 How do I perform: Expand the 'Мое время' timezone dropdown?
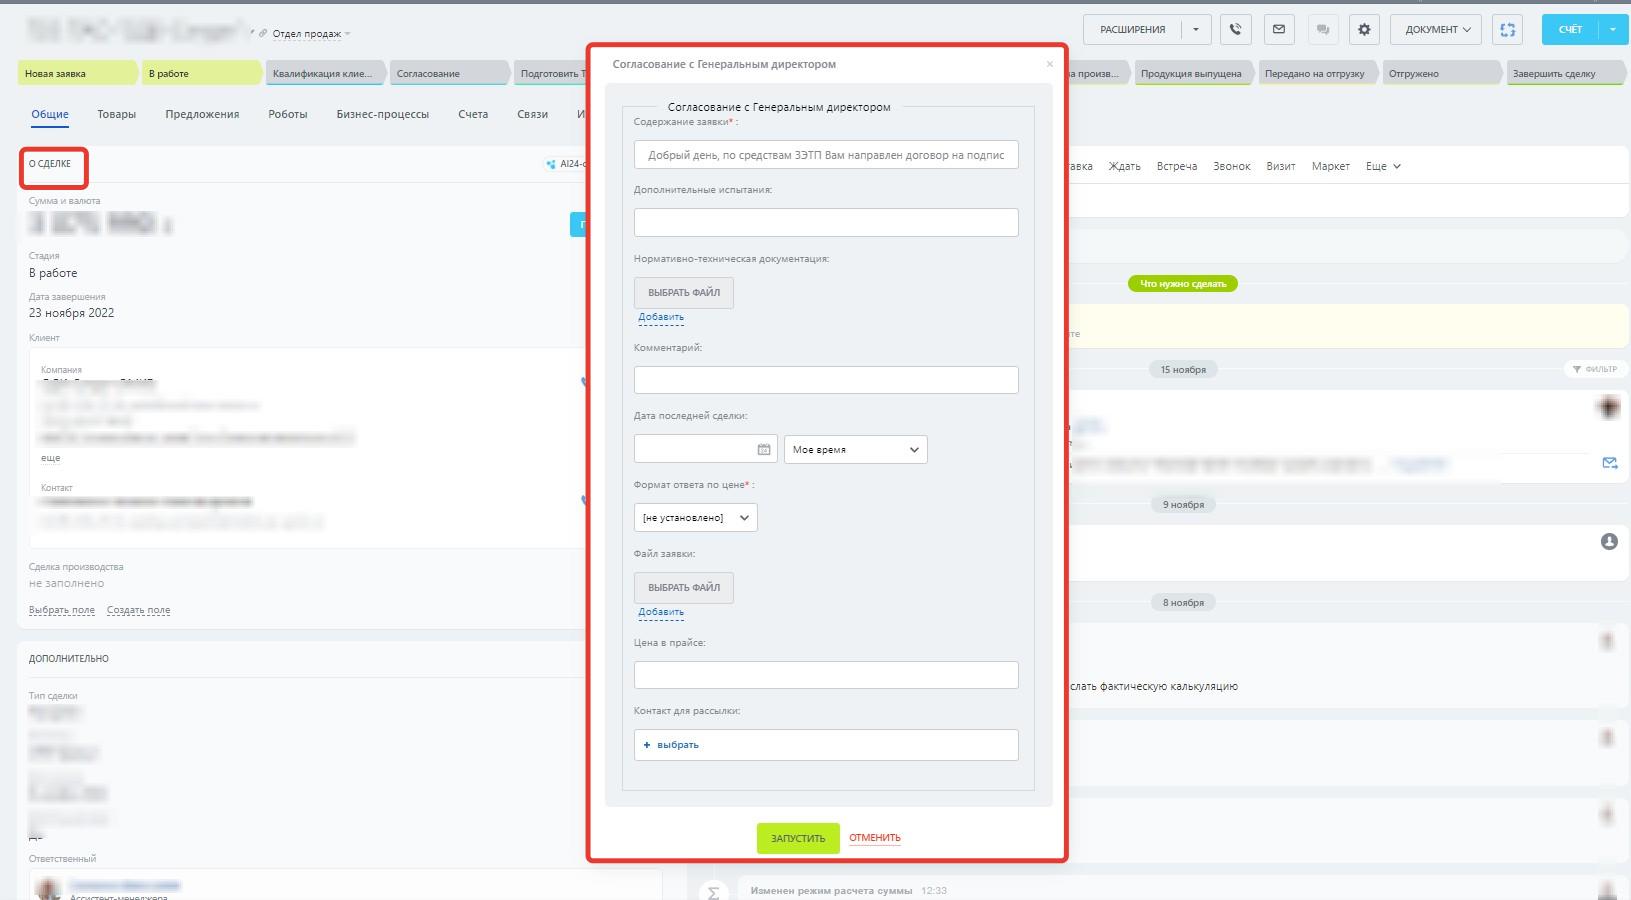point(855,450)
